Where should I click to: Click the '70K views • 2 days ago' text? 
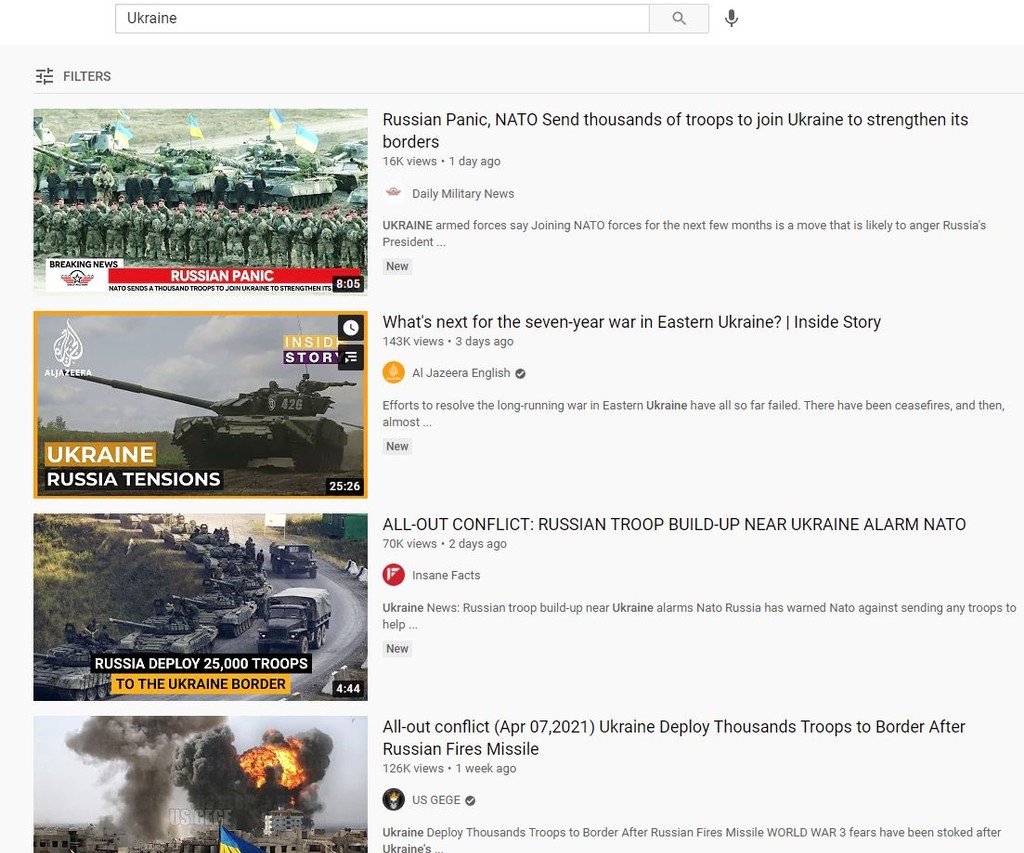click(445, 544)
